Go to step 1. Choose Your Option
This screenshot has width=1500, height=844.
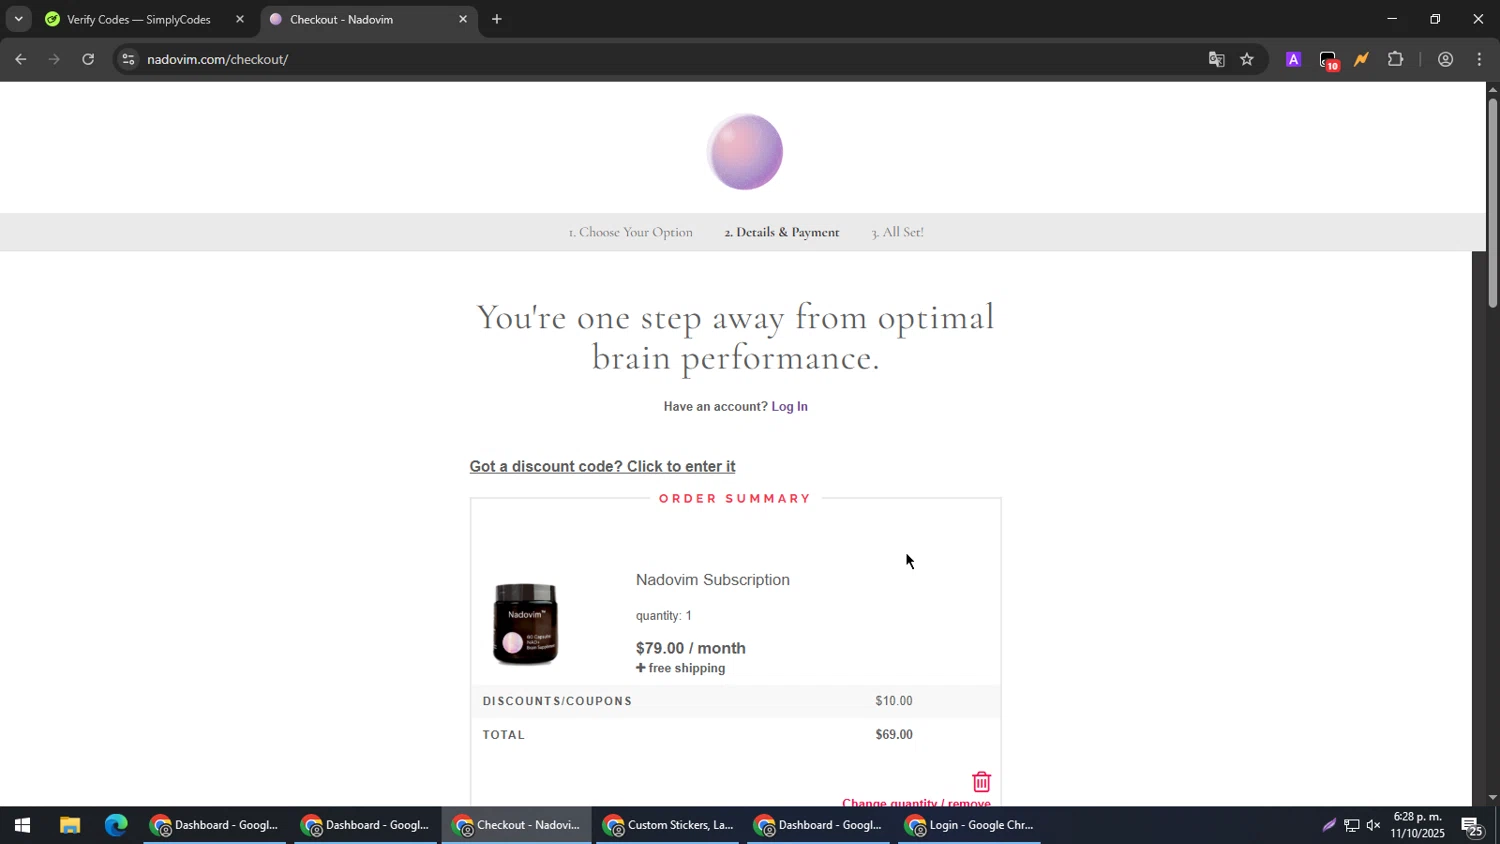630,232
